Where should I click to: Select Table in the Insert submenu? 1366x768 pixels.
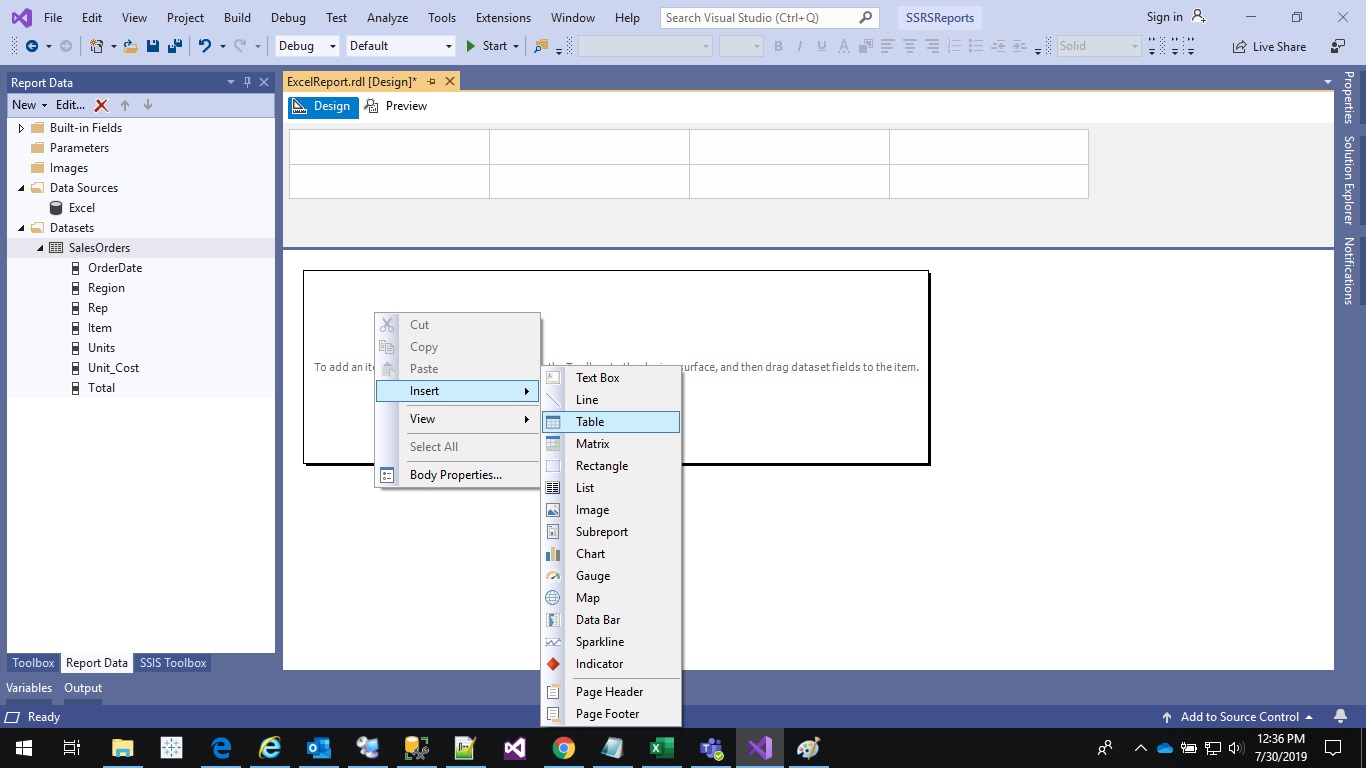611,422
